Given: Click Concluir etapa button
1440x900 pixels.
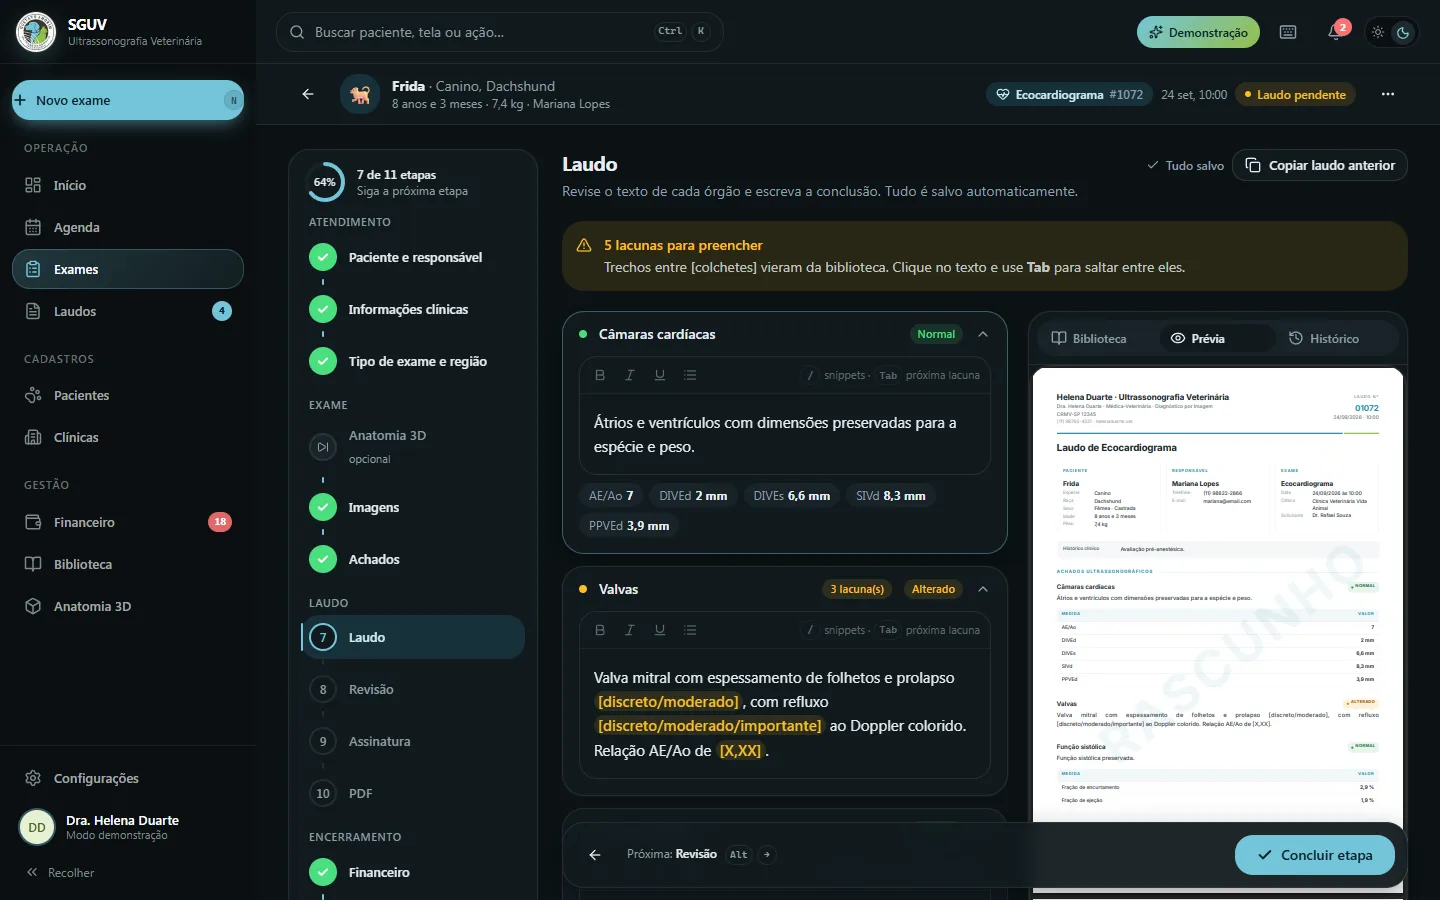Looking at the screenshot, I should pyautogui.click(x=1315, y=855).
